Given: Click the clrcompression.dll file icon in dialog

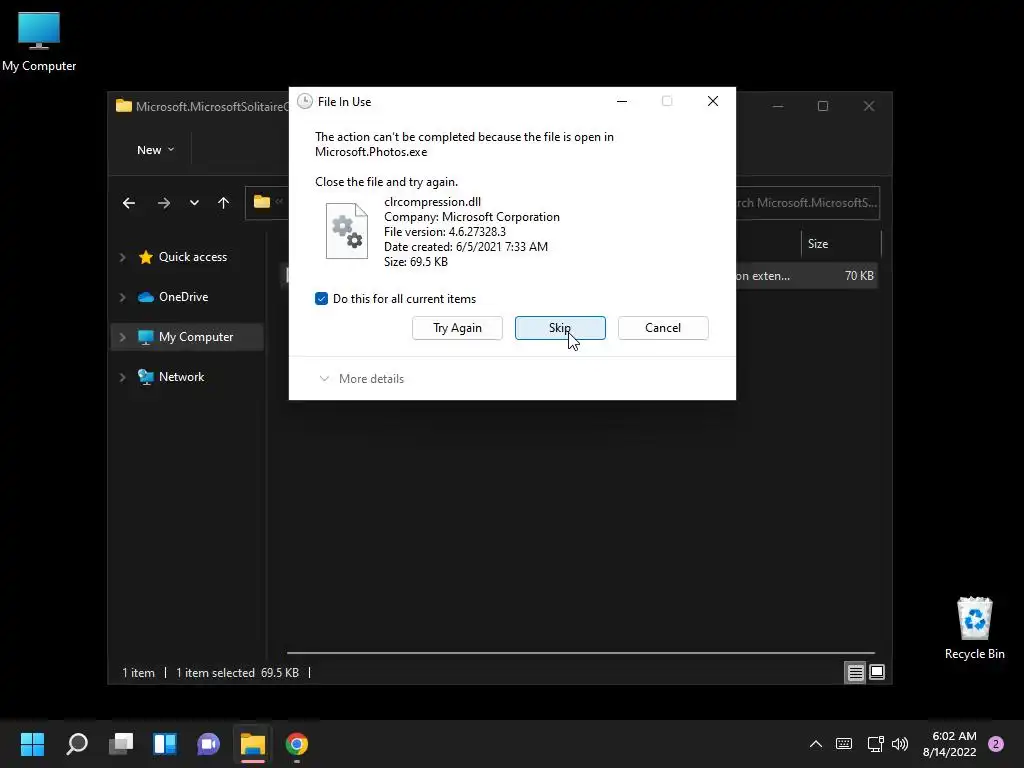Looking at the screenshot, I should pos(346,231).
